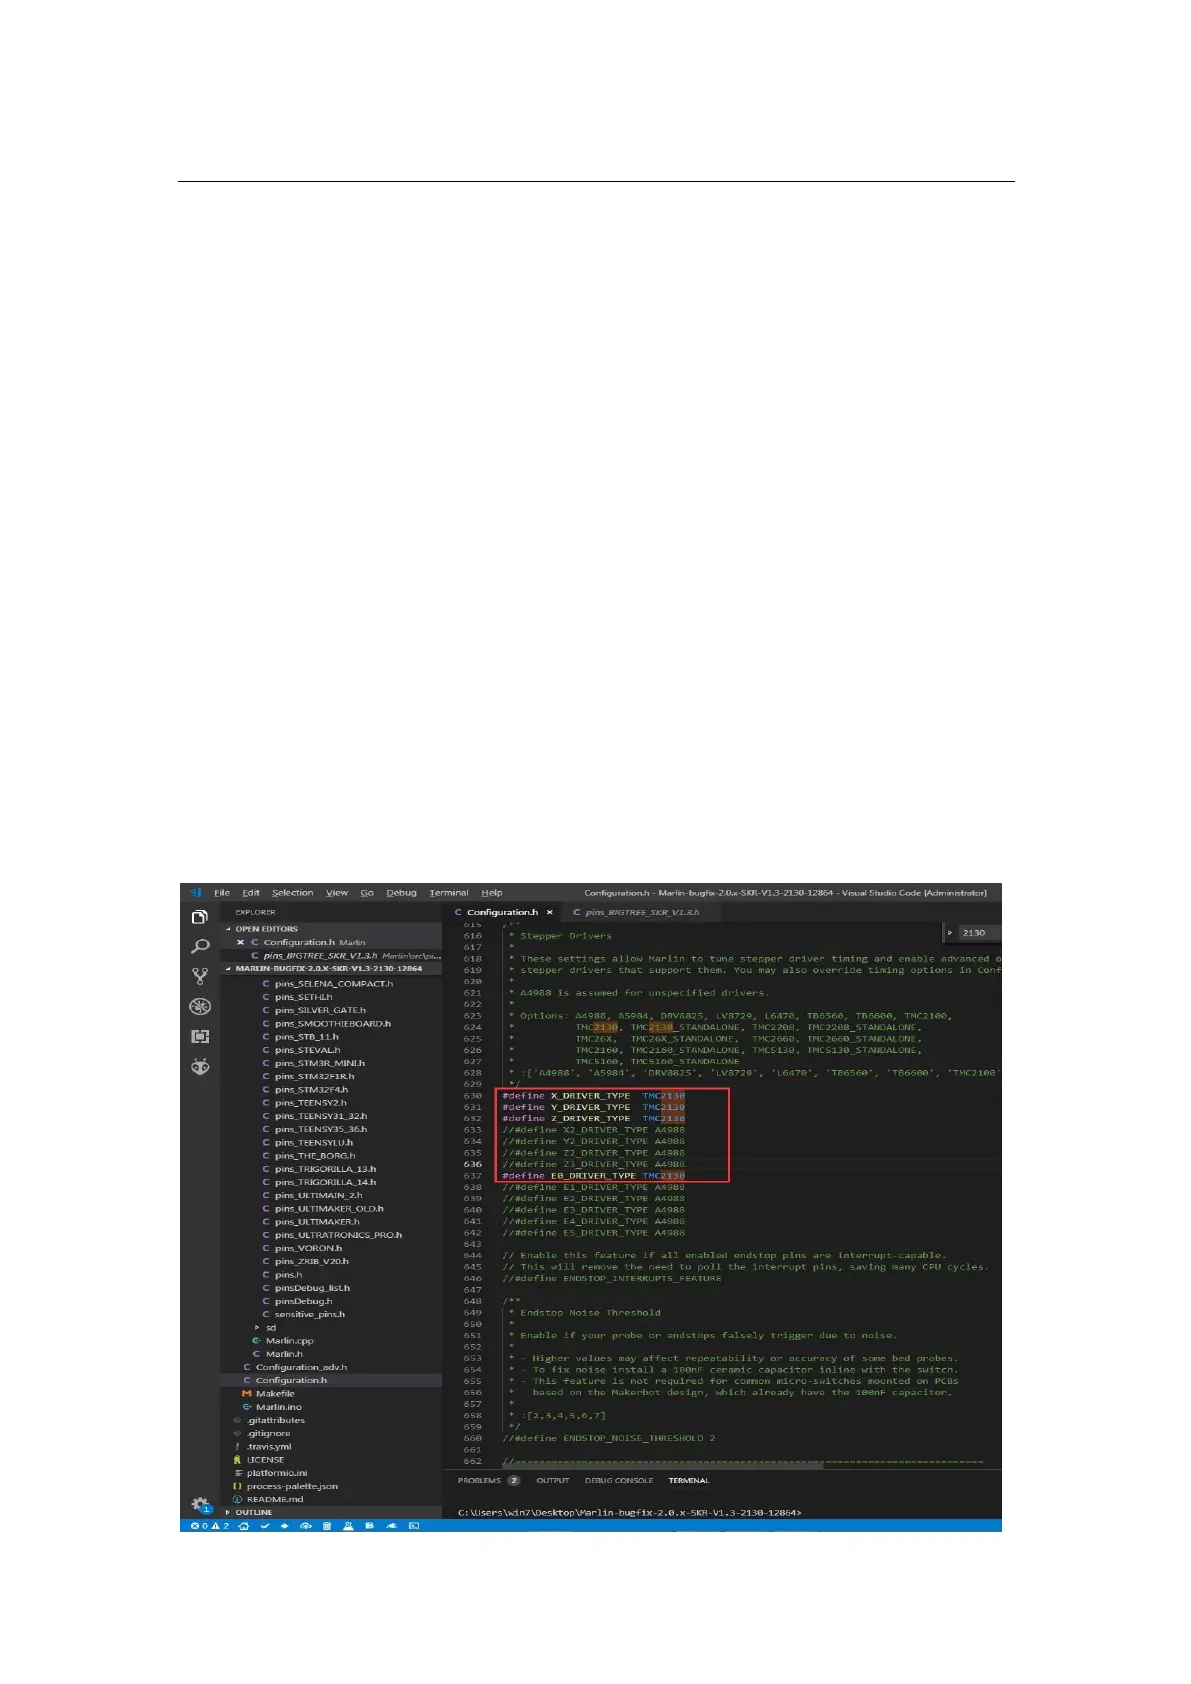This screenshot has width=1191, height=1684.
Task: Click PlatformIO Build checkmark icon
Action: coord(265,1526)
